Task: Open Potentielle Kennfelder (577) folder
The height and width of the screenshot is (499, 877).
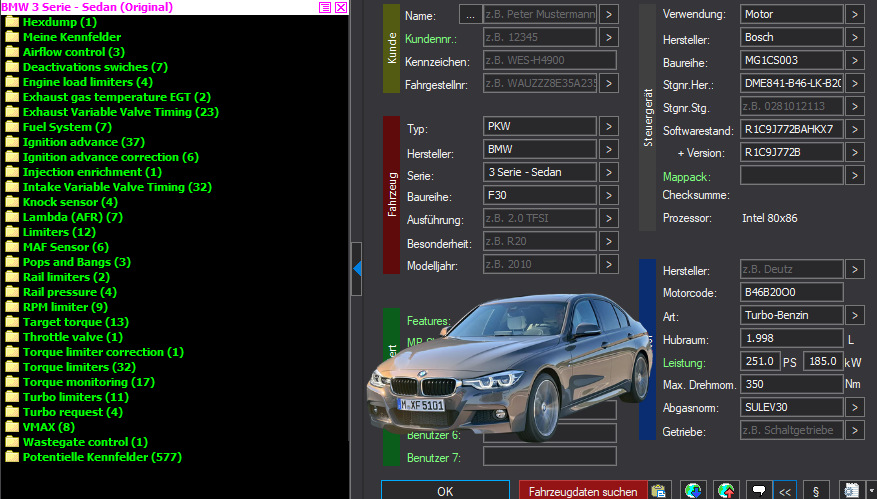Action: (93, 457)
